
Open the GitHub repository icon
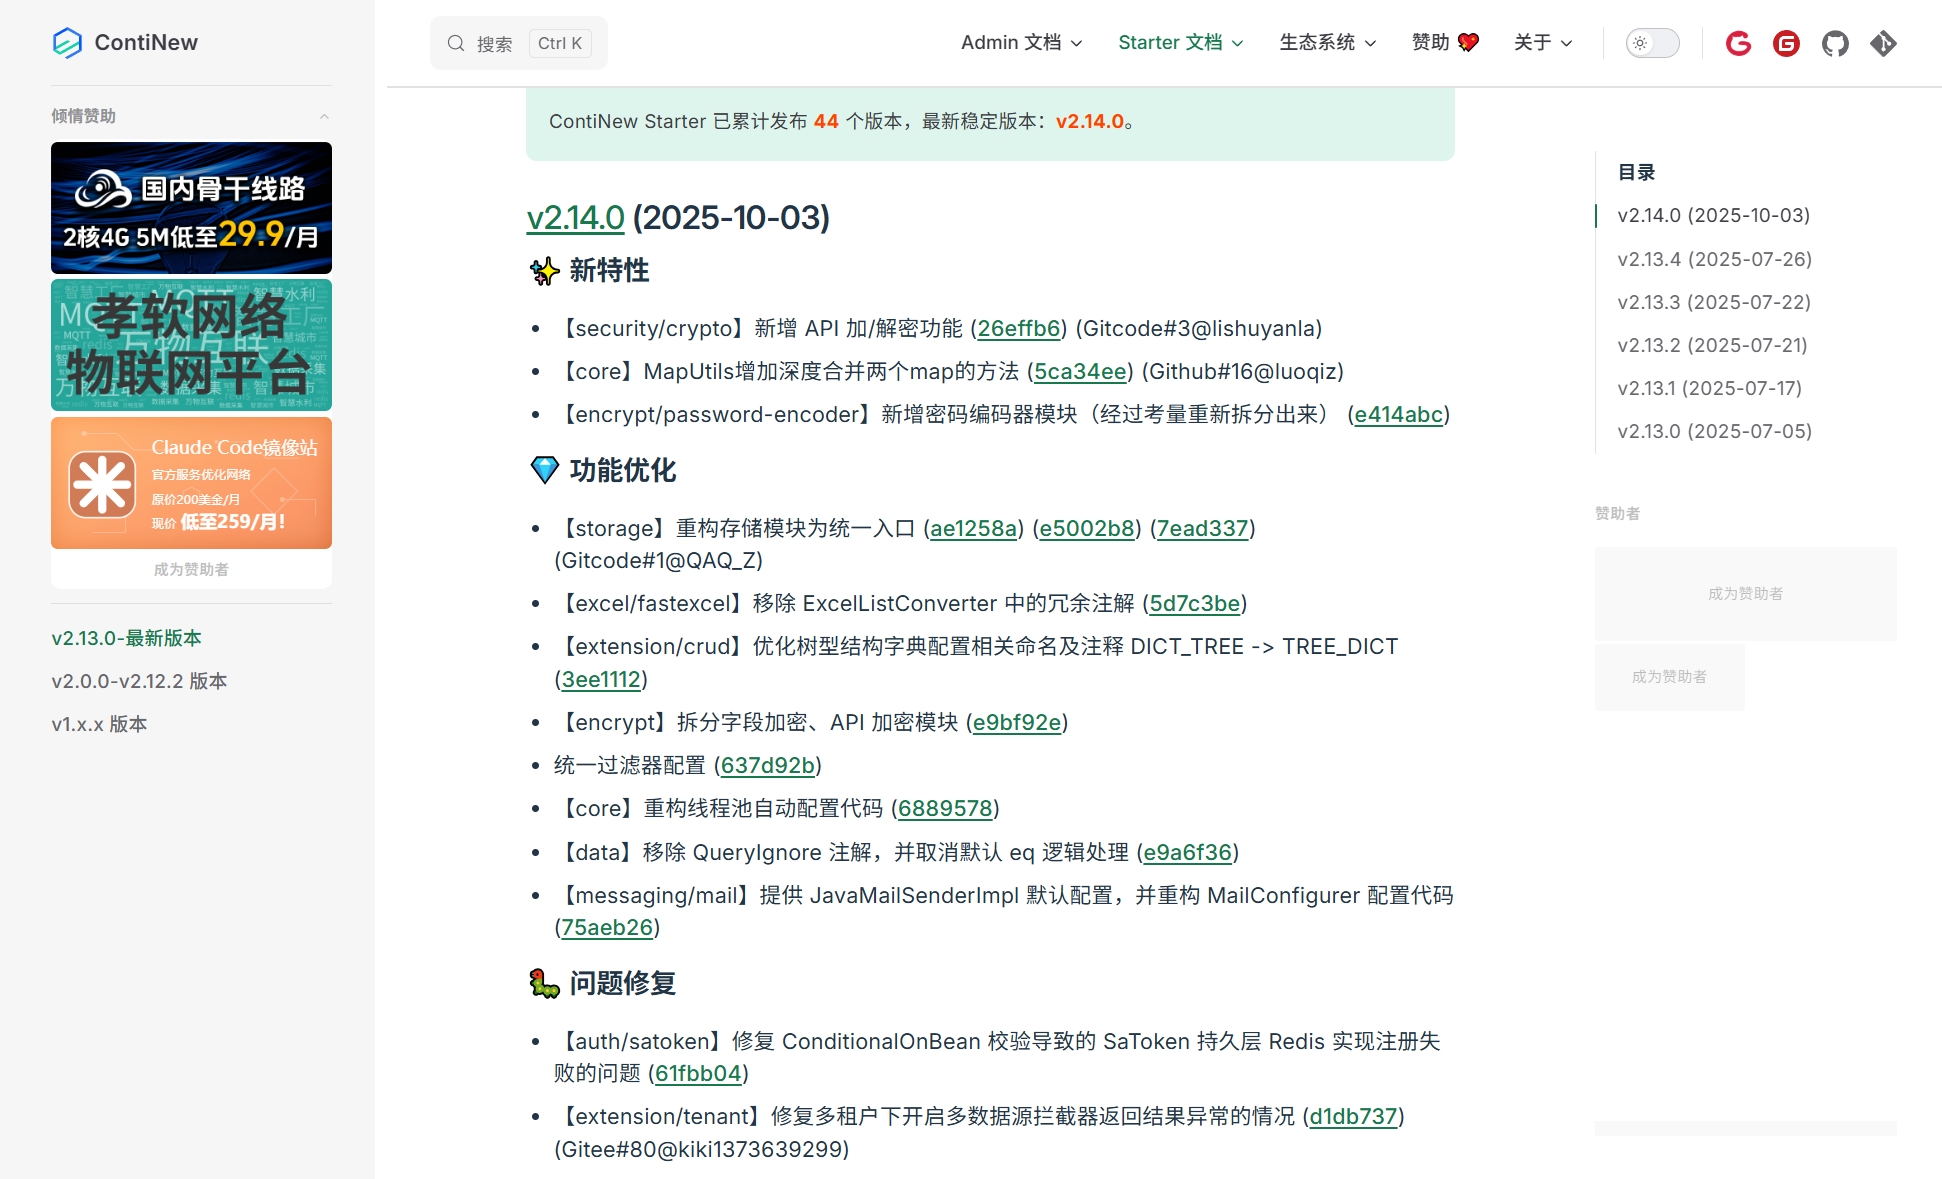tap(1835, 43)
